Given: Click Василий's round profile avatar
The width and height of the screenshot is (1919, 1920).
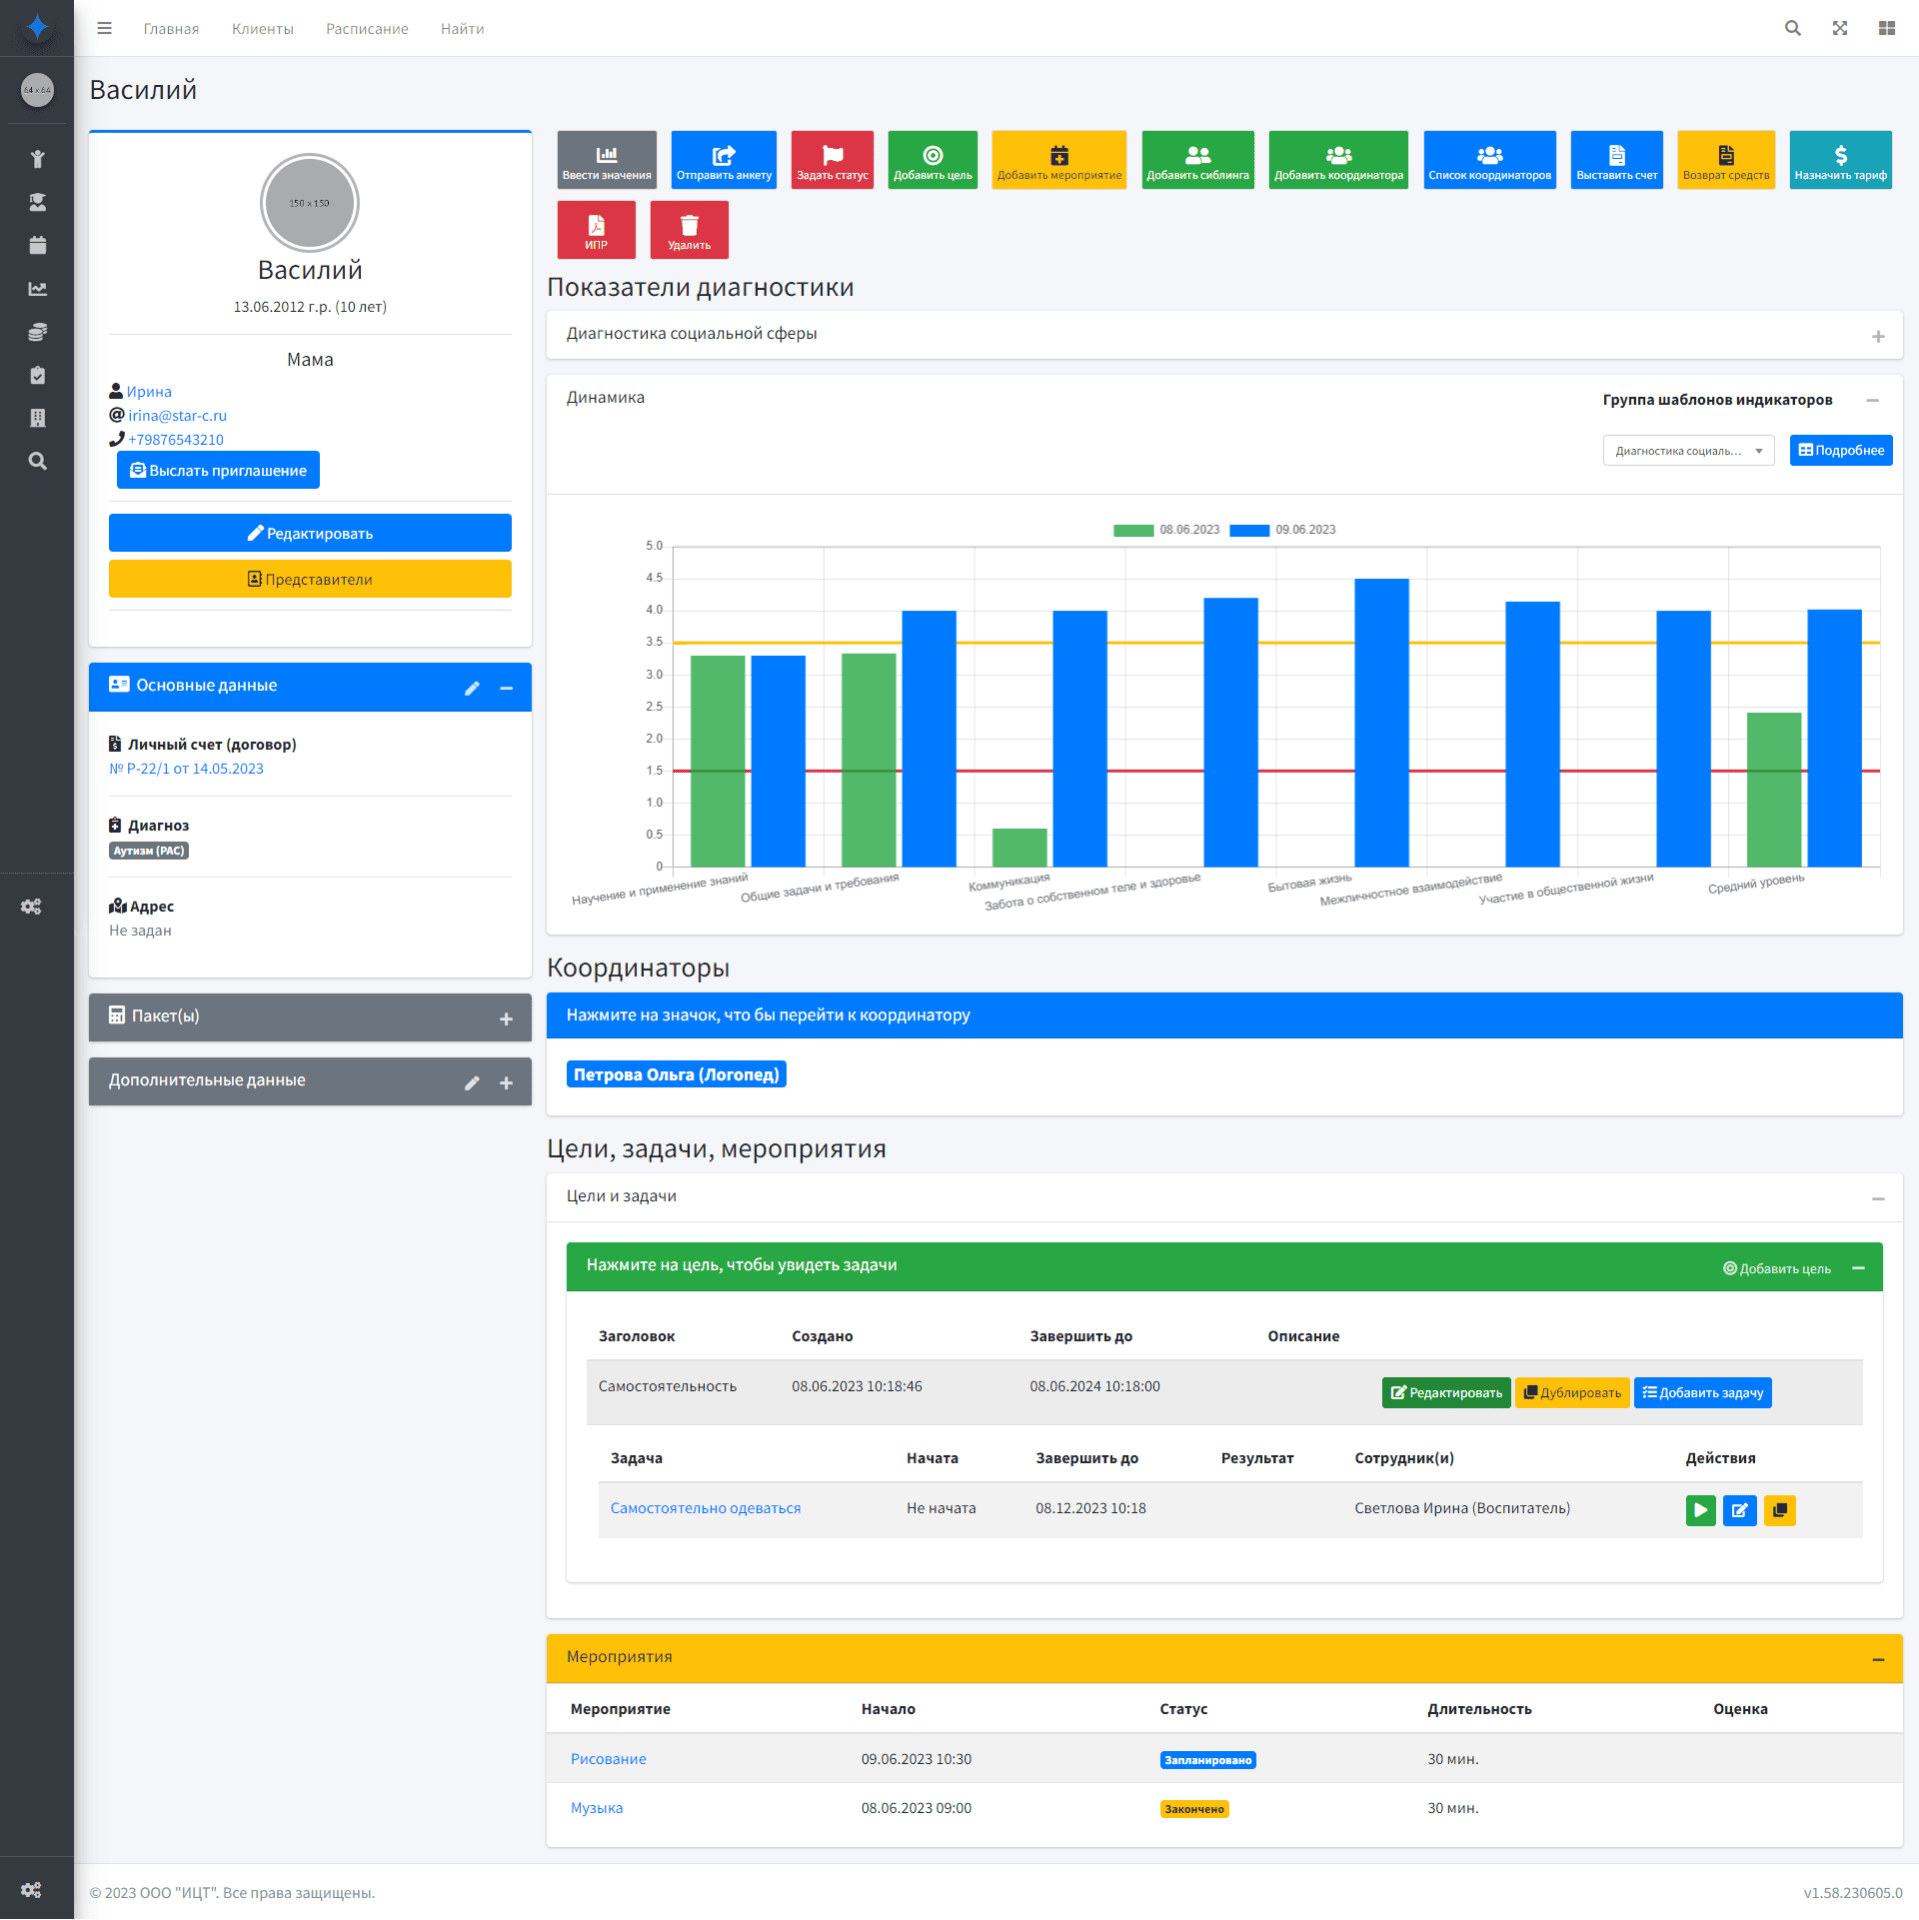Looking at the screenshot, I should (x=310, y=203).
